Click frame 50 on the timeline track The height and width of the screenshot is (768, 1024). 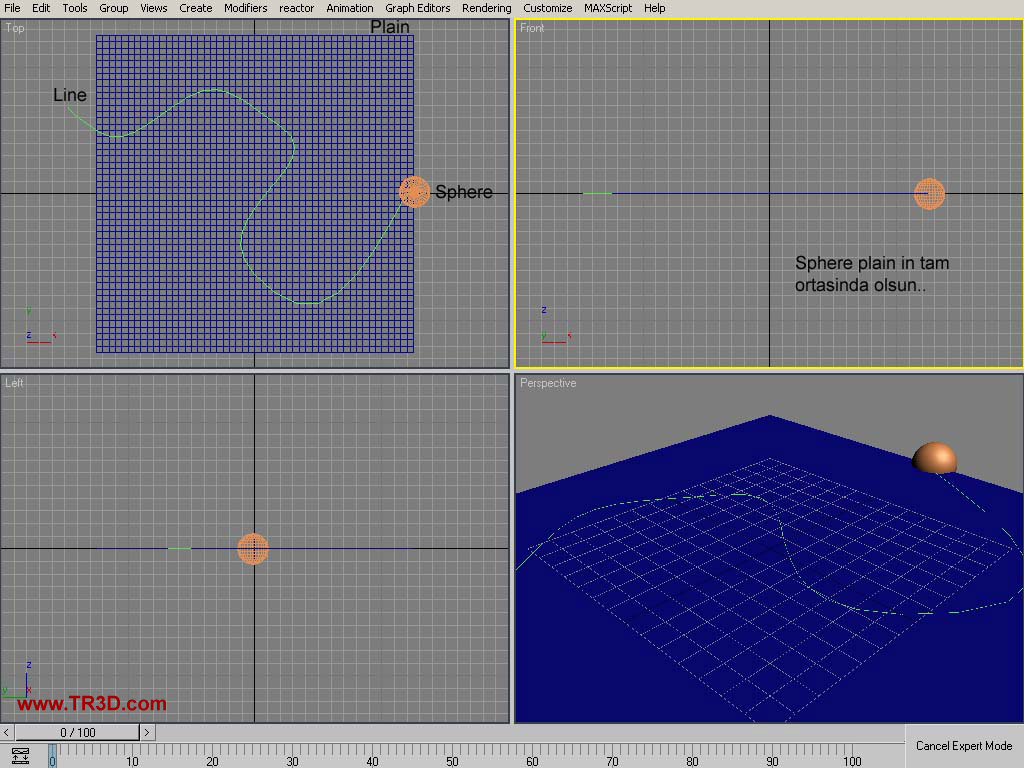click(452, 756)
